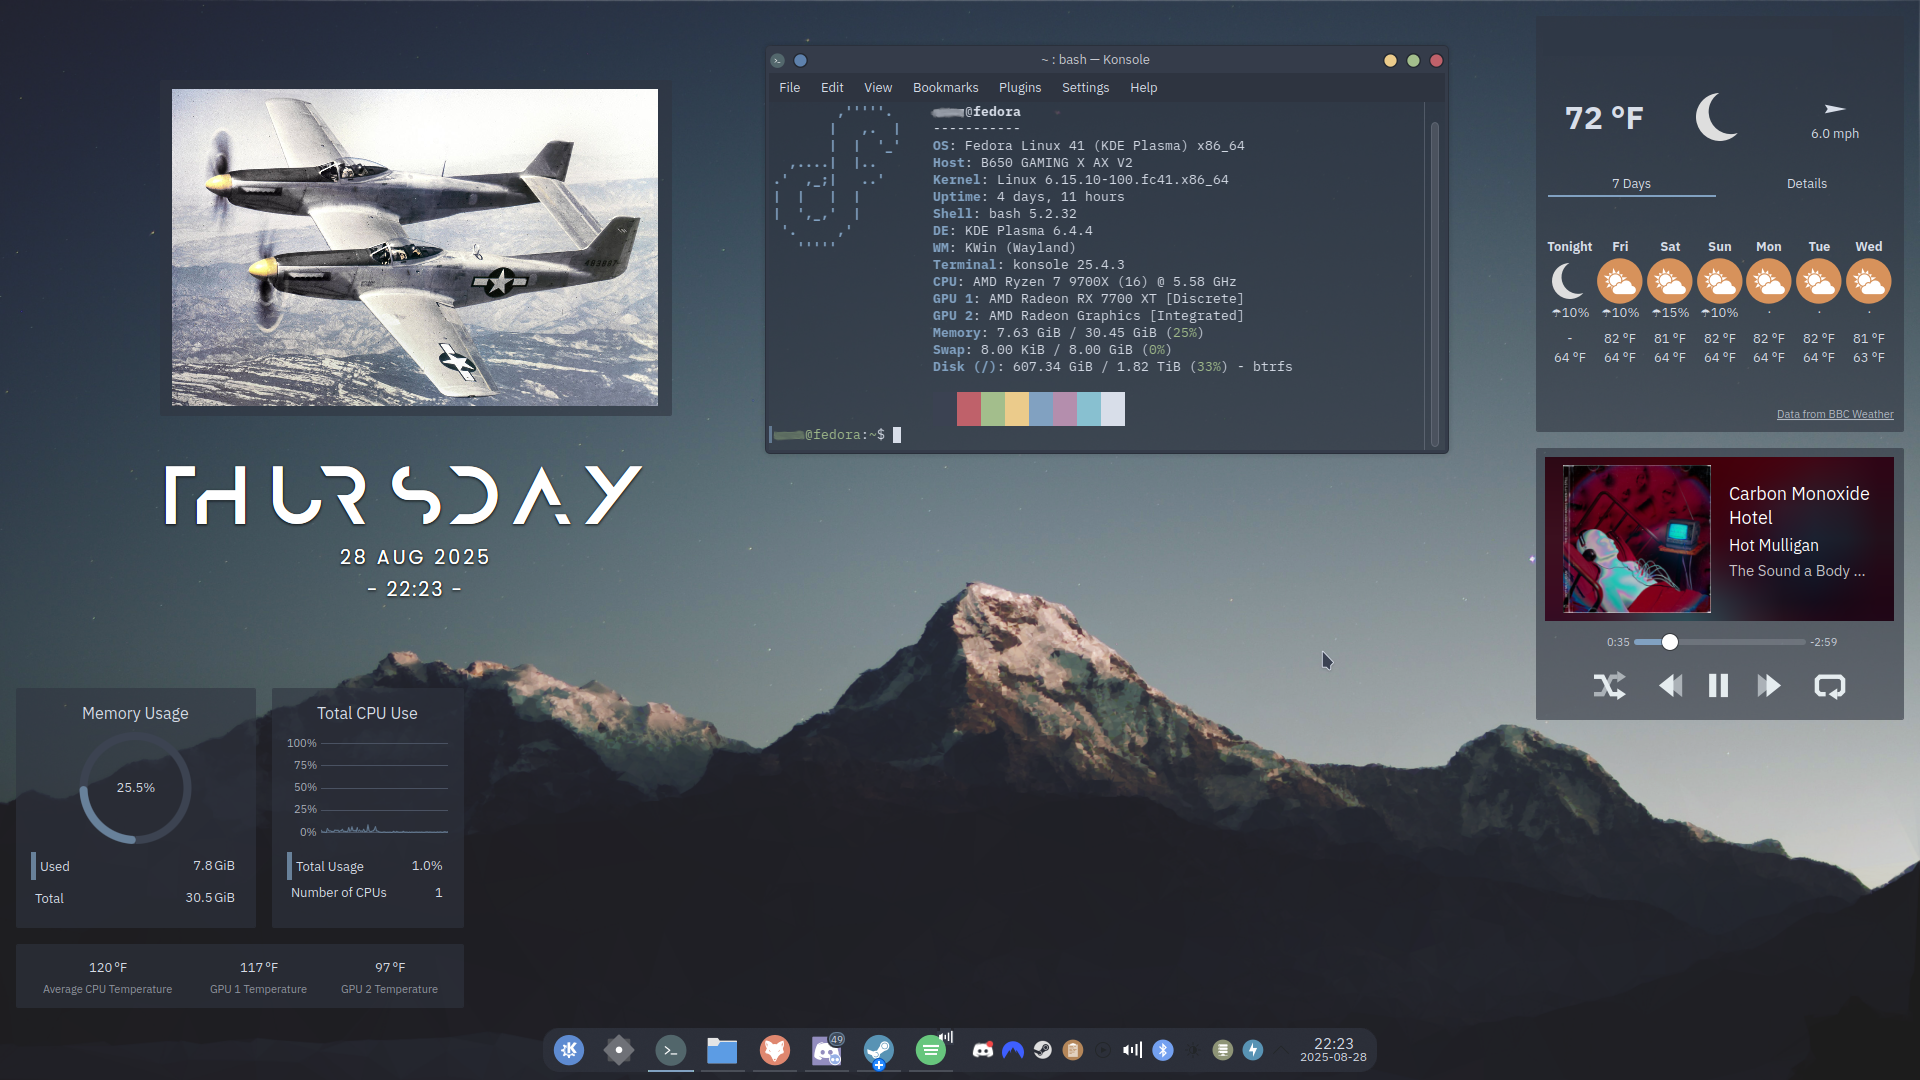Screen dimensions: 1920x1080
Task: Click the remaining time -2:59 label
Action: pyautogui.click(x=1823, y=642)
